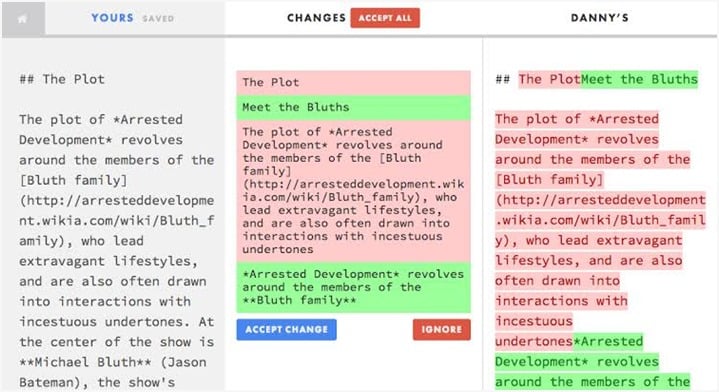Click the ACCEPT ALL button

coord(385,18)
